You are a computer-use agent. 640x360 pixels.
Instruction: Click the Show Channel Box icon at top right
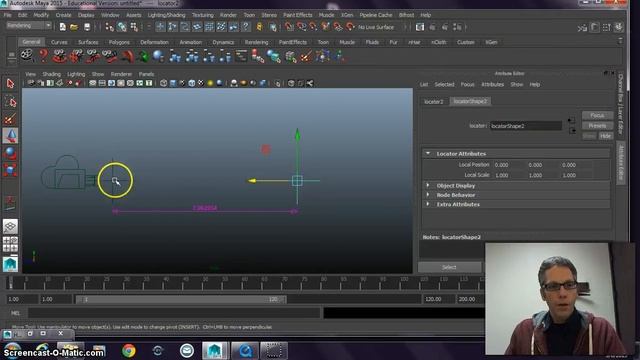pyautogui.click(x=619, y=27)
